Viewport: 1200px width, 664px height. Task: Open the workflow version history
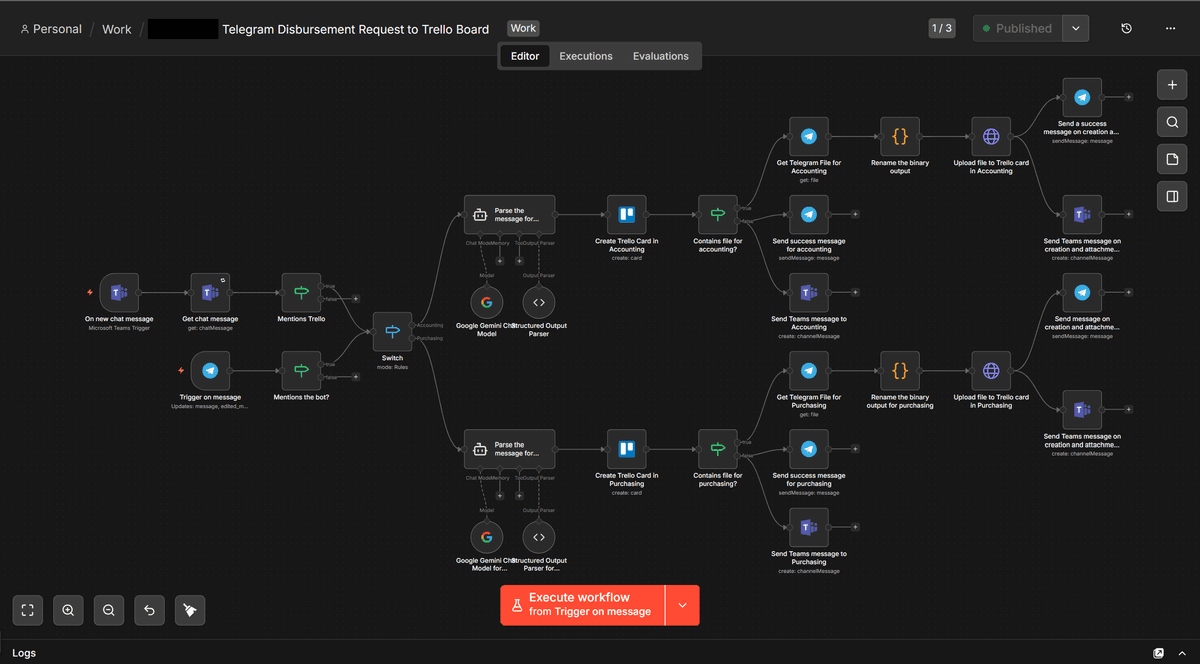pyautogui.click(x=1126, y=28)
